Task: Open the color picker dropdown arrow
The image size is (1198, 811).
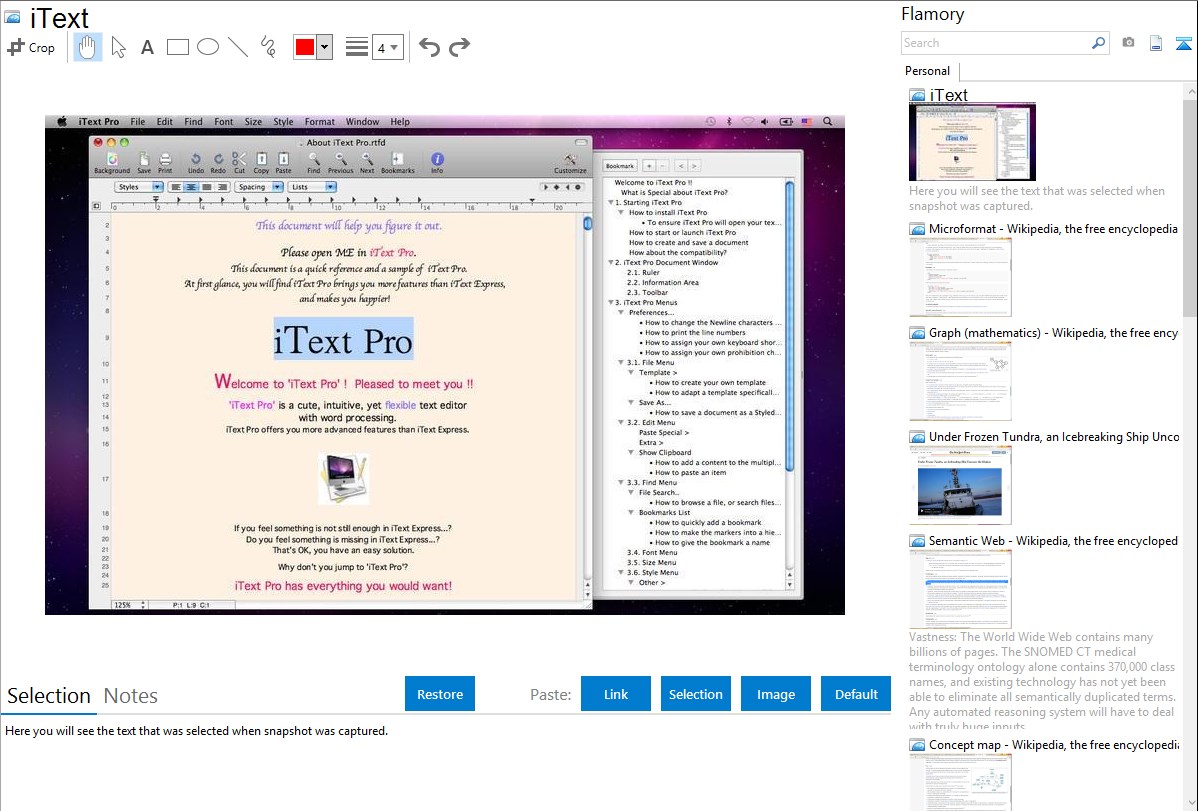Action: (324, 47)
